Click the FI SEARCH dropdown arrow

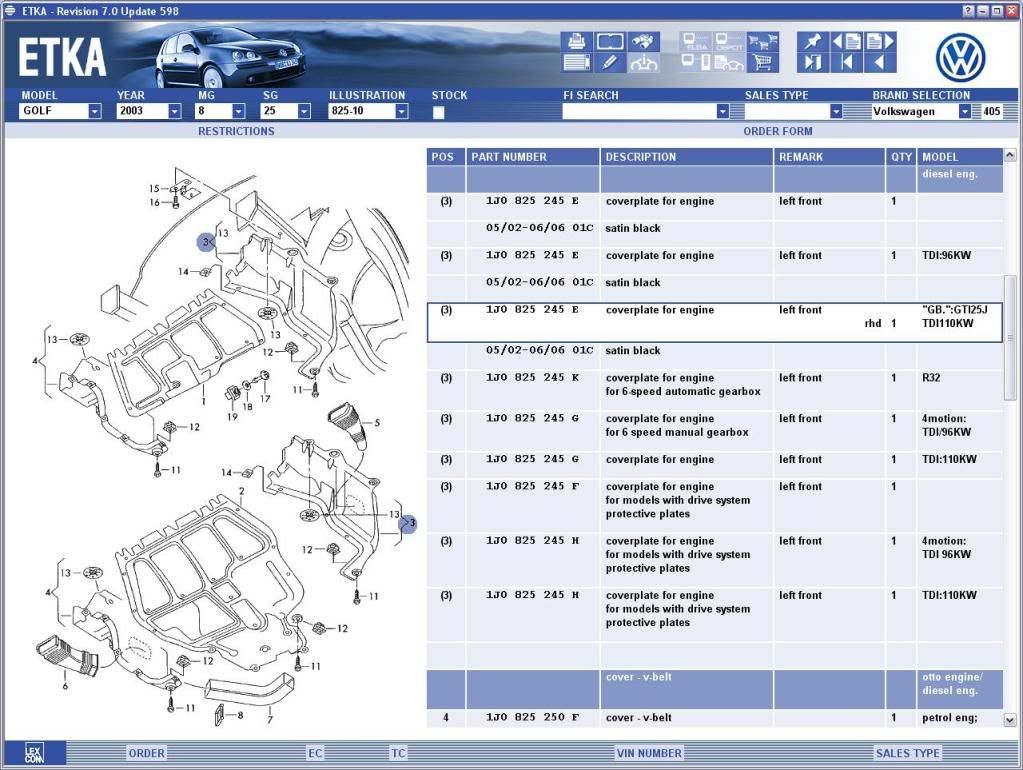[x=722, y=112]
